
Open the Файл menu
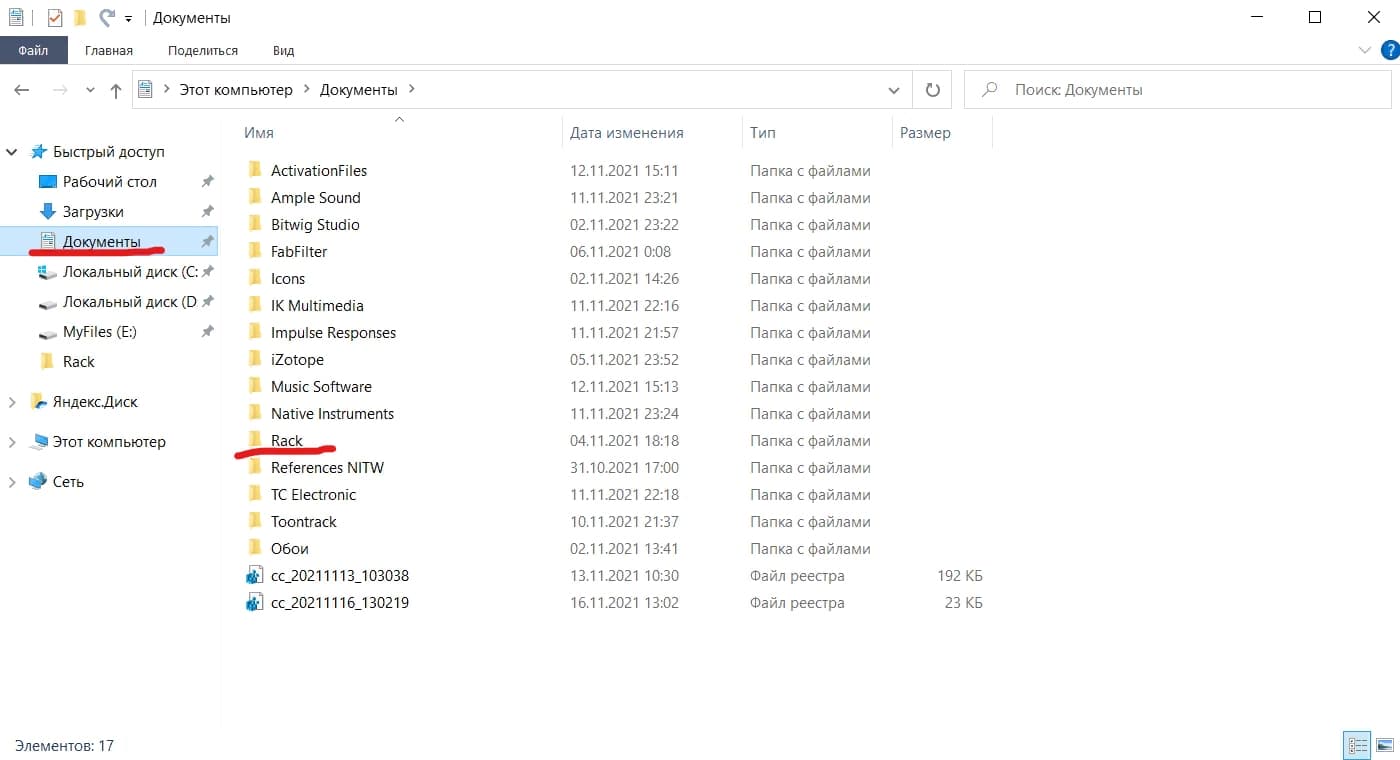point(33,50)
